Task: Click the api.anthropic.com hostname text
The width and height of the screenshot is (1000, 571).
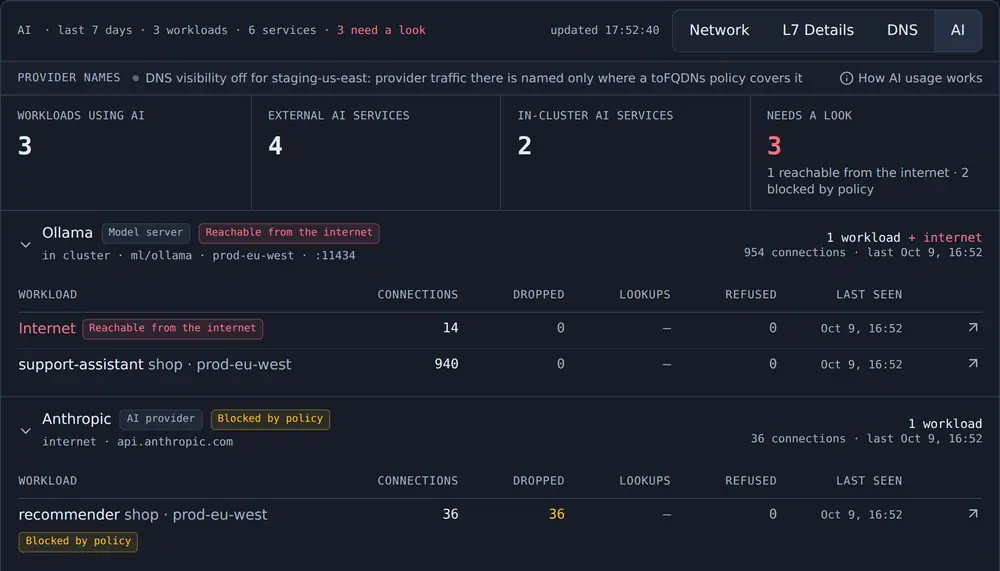Action: tap(175, 441)
